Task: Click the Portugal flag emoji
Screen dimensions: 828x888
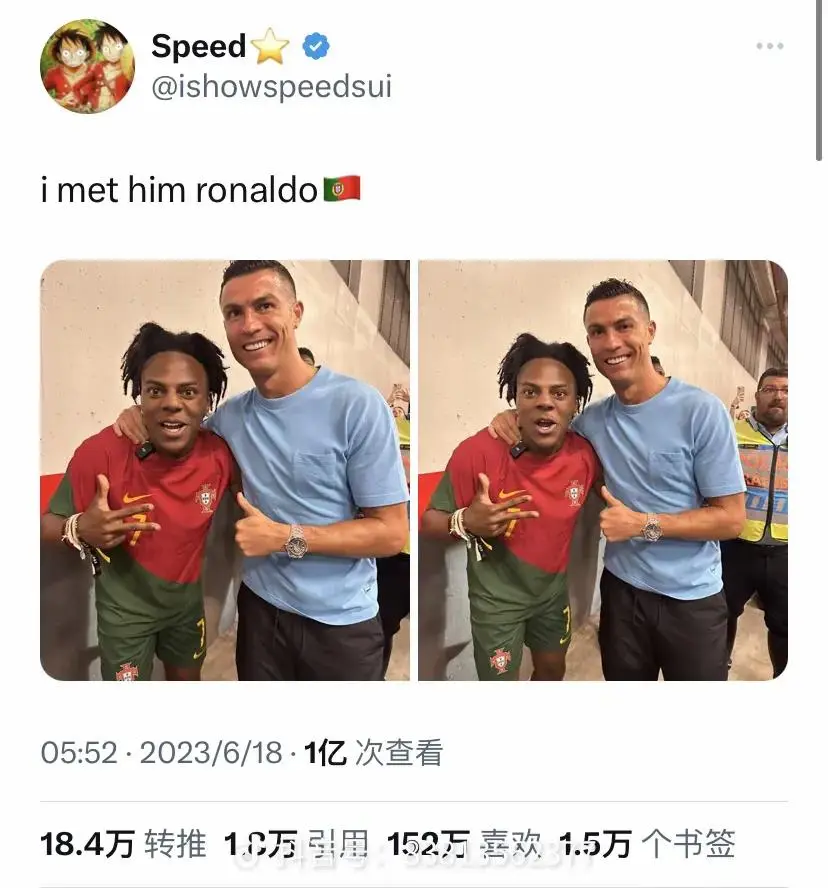Action: tap(342, 189)
